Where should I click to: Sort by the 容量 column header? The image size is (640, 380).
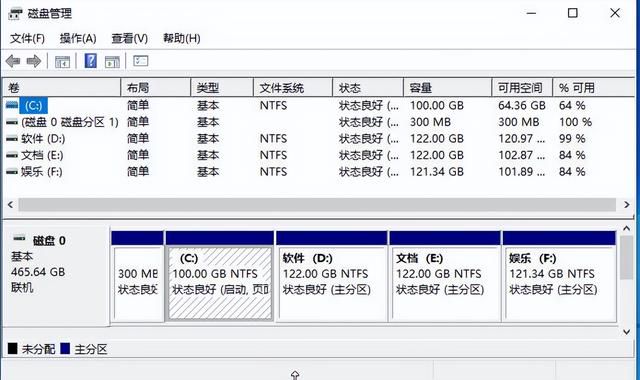pos(448,88)
